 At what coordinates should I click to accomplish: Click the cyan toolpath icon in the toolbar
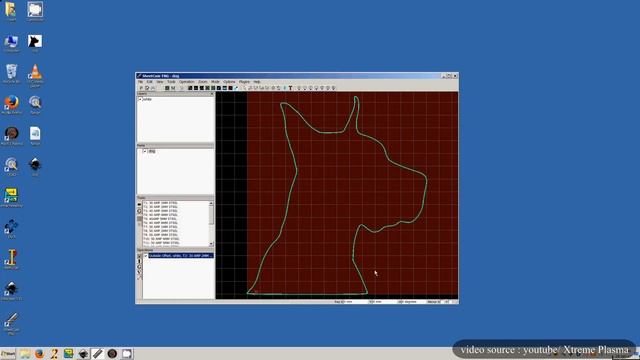(x=236, y=88)
